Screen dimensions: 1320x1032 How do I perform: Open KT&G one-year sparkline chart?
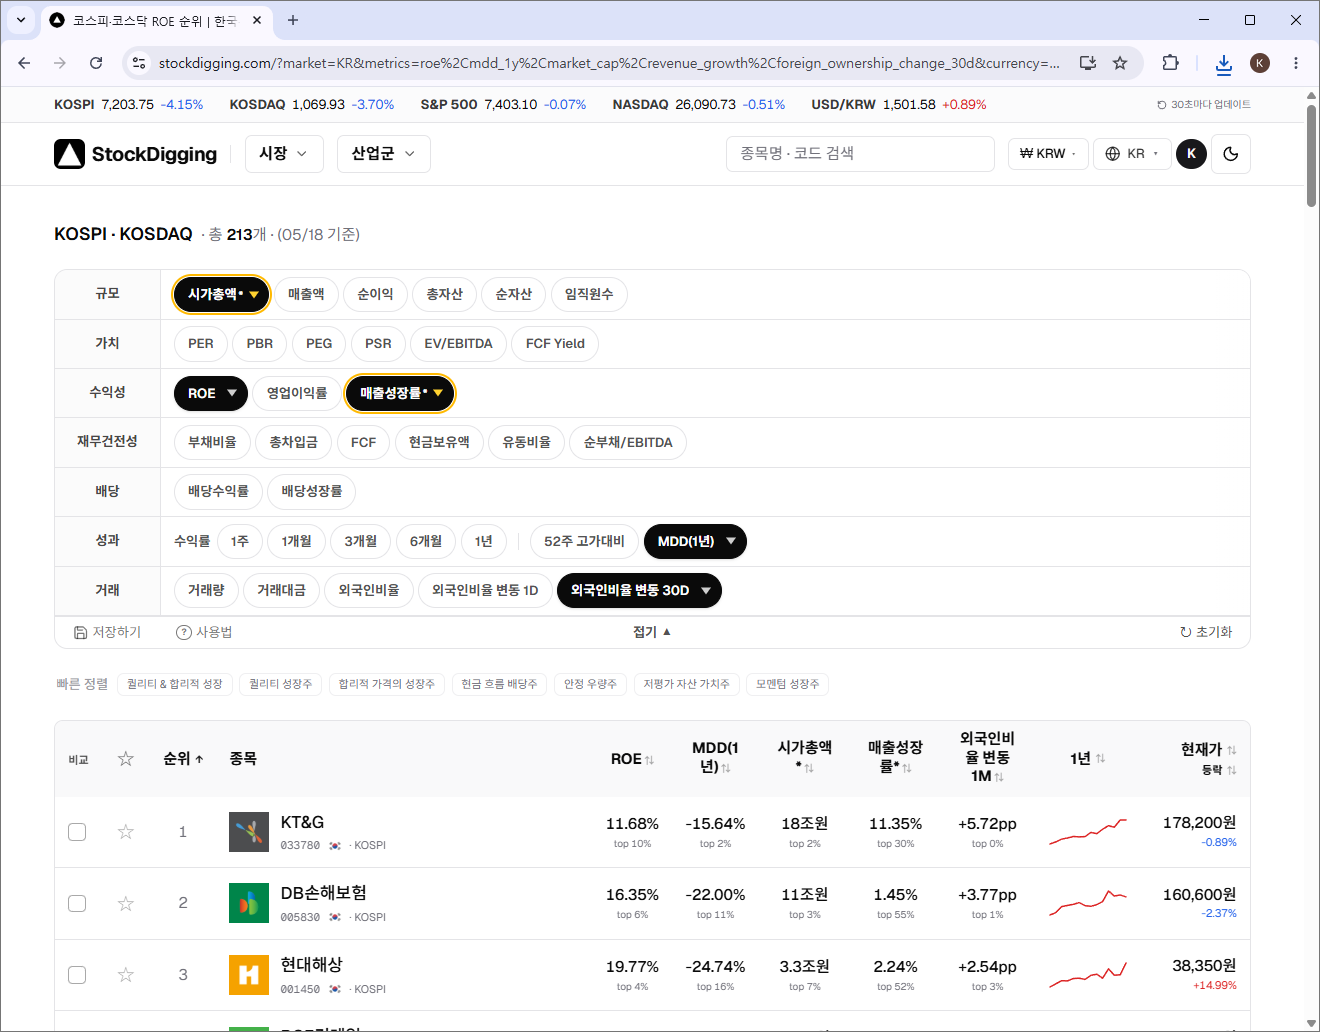(1088, 832)
